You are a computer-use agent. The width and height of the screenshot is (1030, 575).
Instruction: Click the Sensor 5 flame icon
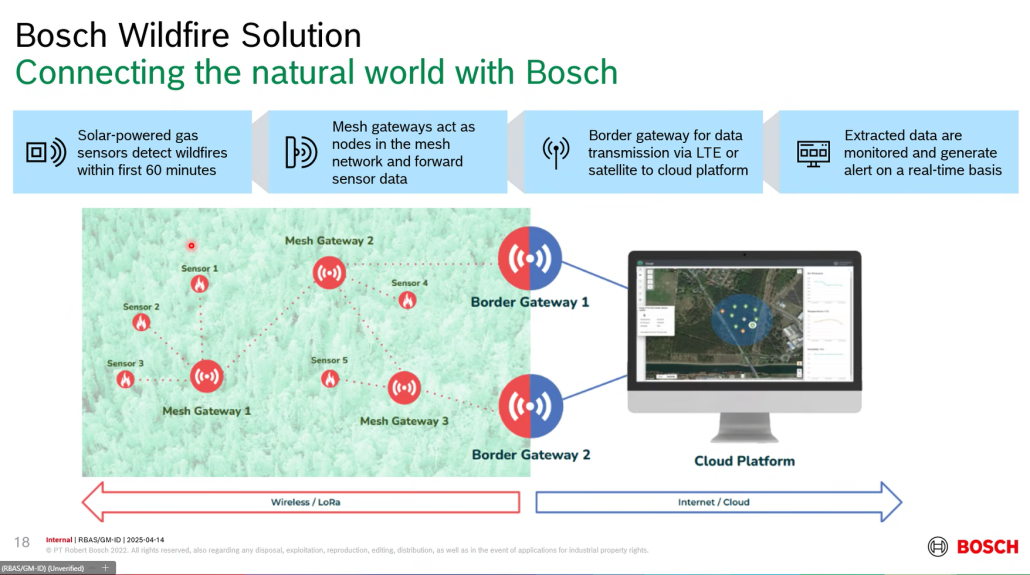330,379
